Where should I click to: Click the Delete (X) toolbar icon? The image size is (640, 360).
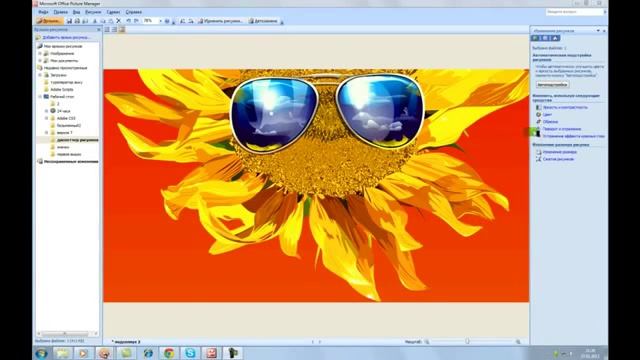click(118, 21)
